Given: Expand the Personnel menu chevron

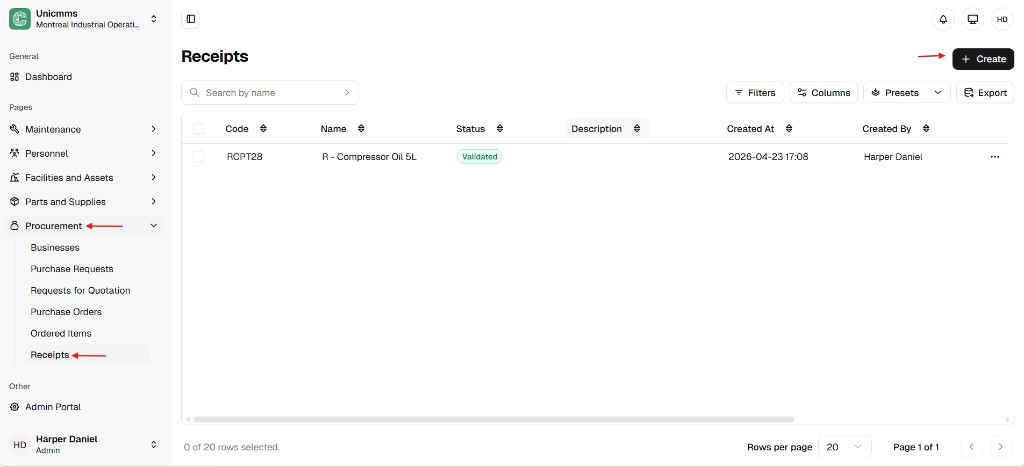Looking at the screenshot, I should [x=153, y=153].
